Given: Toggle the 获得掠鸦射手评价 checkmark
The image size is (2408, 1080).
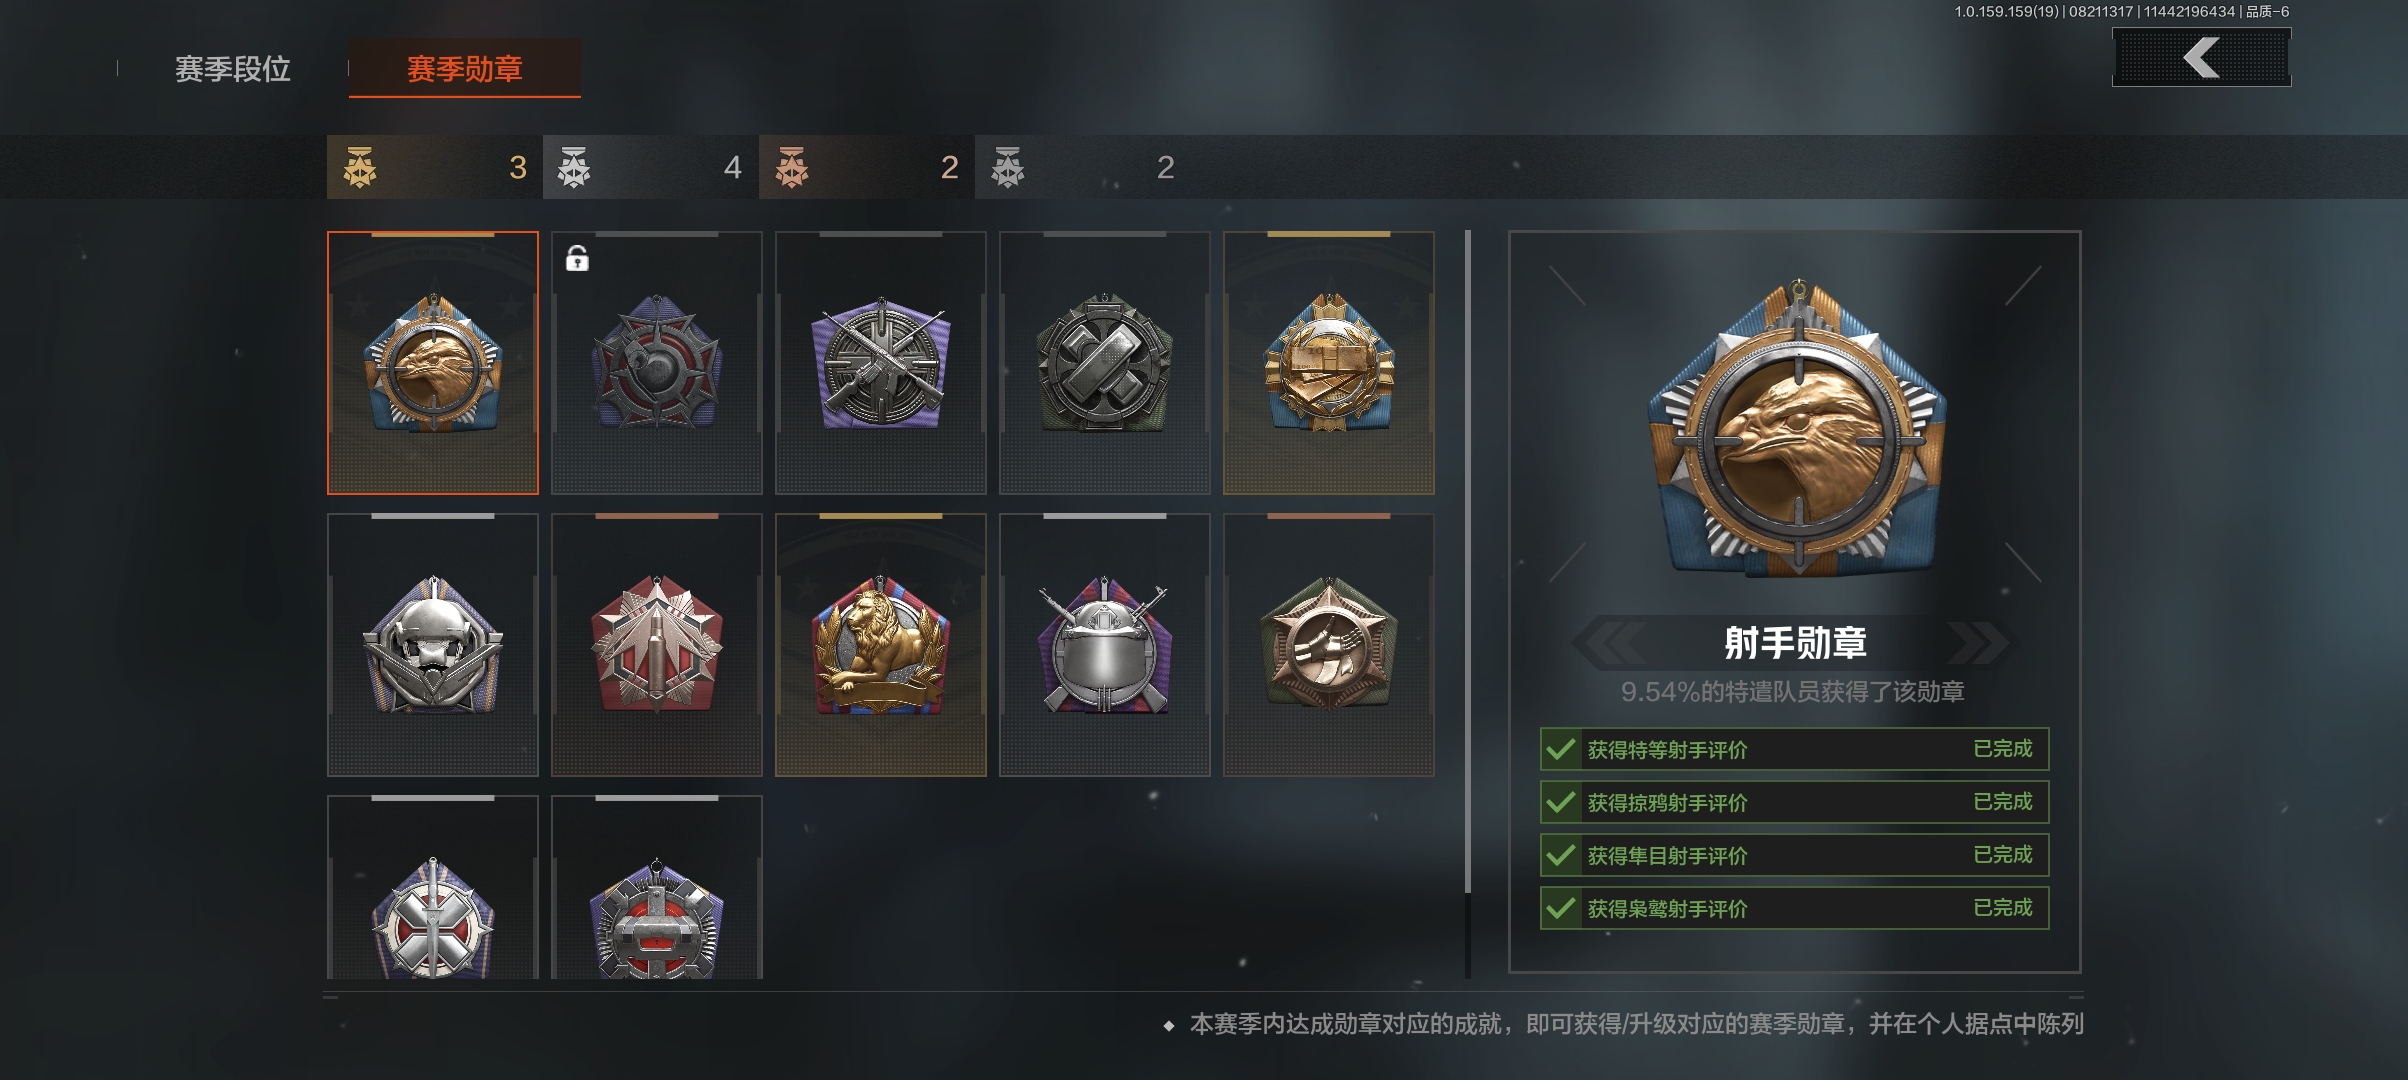Looking at the screenshot, I should [x=1560, y=802].
